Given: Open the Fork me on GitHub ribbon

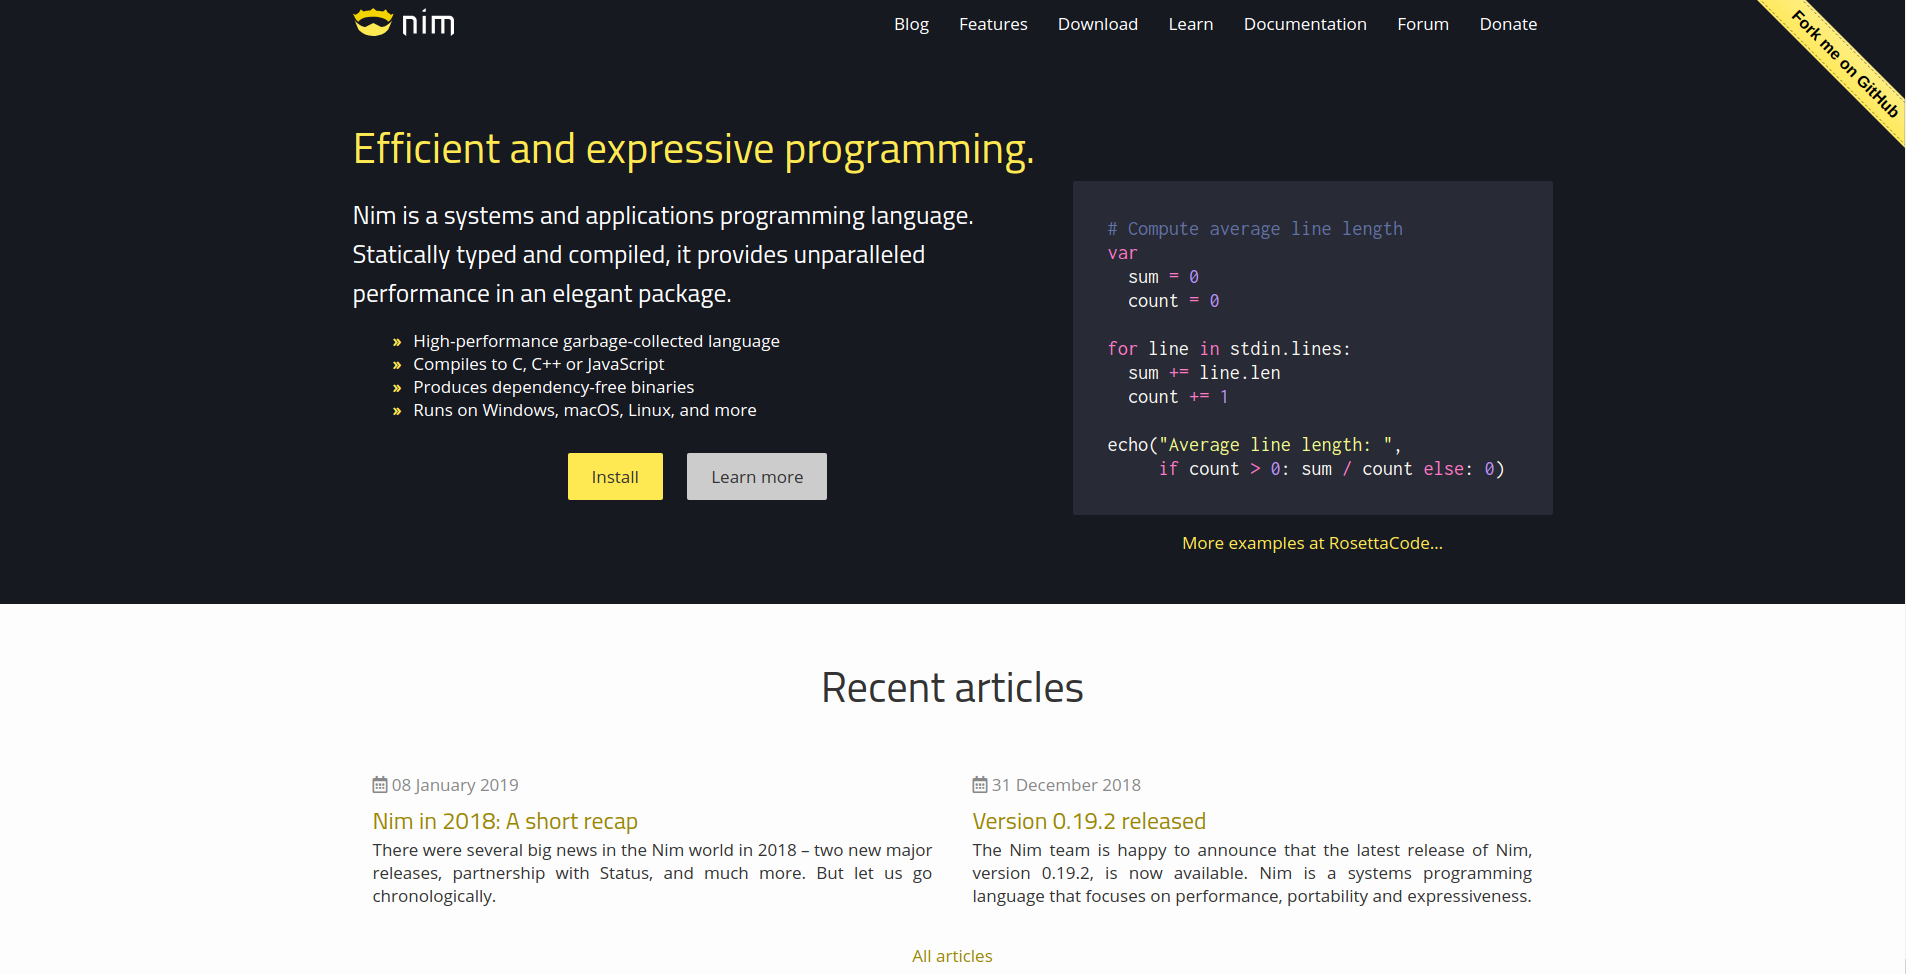Looking at the screenshot, I should [x=1843, y=63].
